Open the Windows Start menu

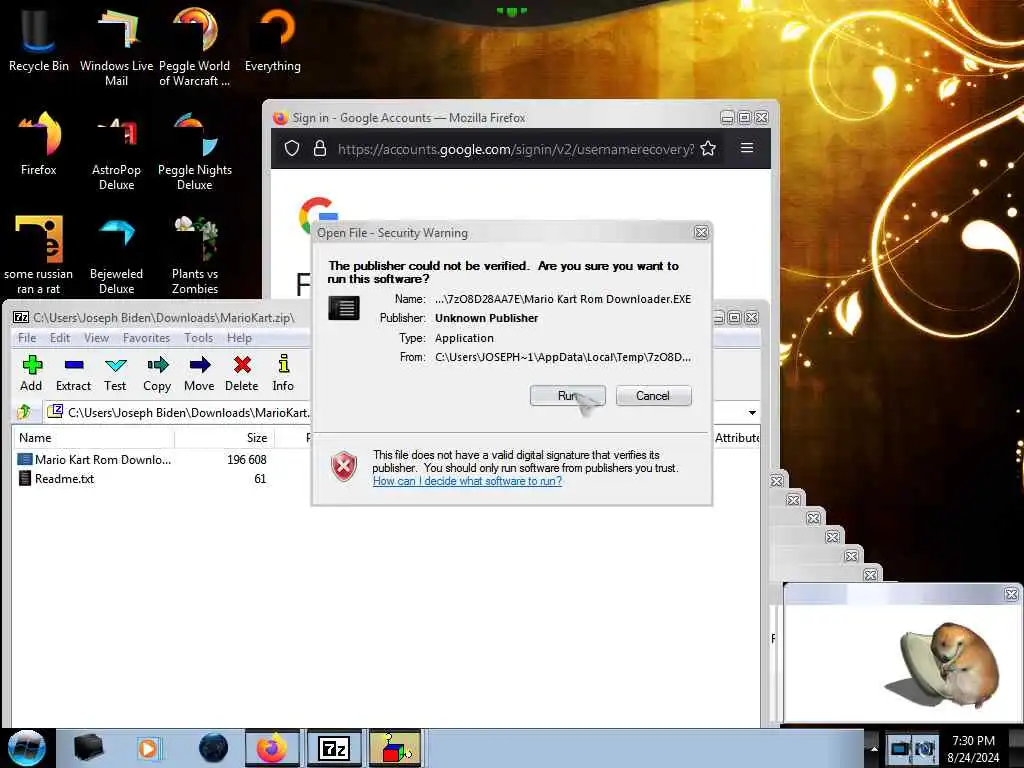tap(27, 748)
